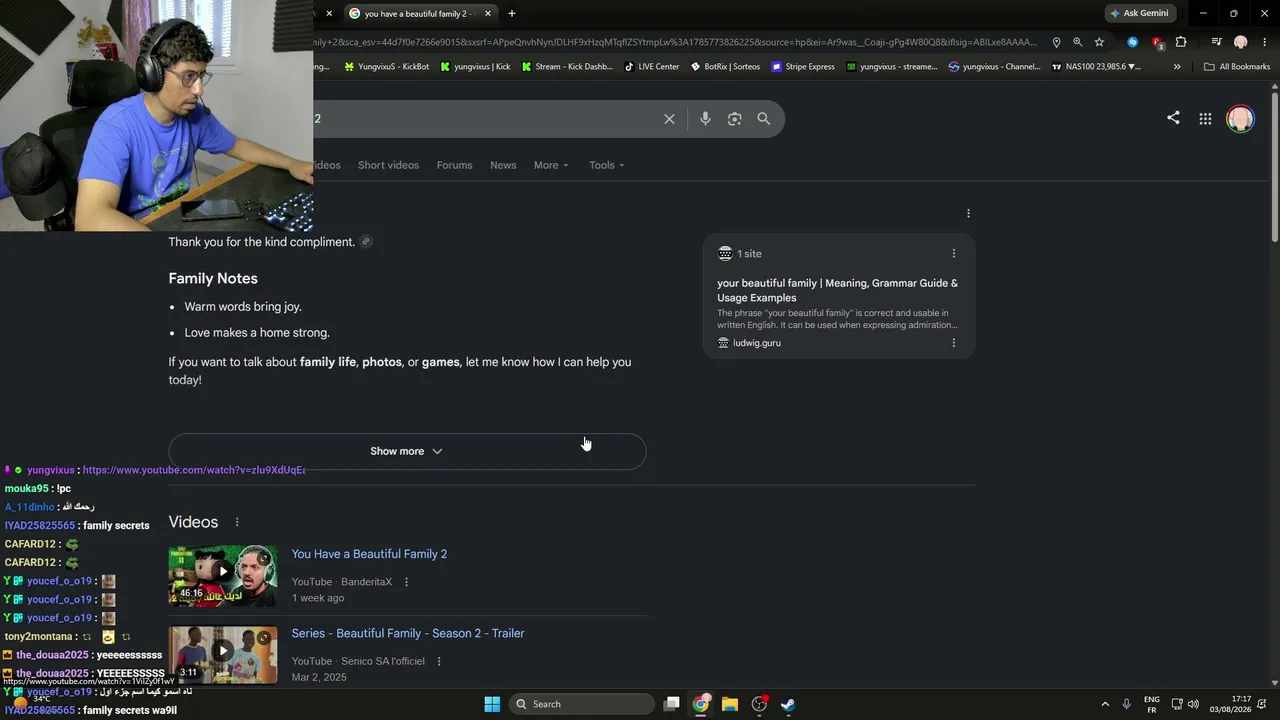
Task: Open the Google apps grid
Action: [1205, 119]
